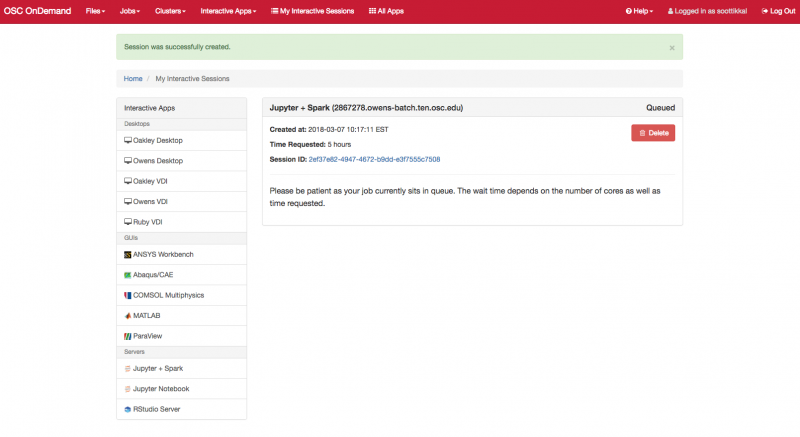The width and height of the screenshot is (800, 437).
Task: Open the Files dropdown menu
Action: [97, 11]
